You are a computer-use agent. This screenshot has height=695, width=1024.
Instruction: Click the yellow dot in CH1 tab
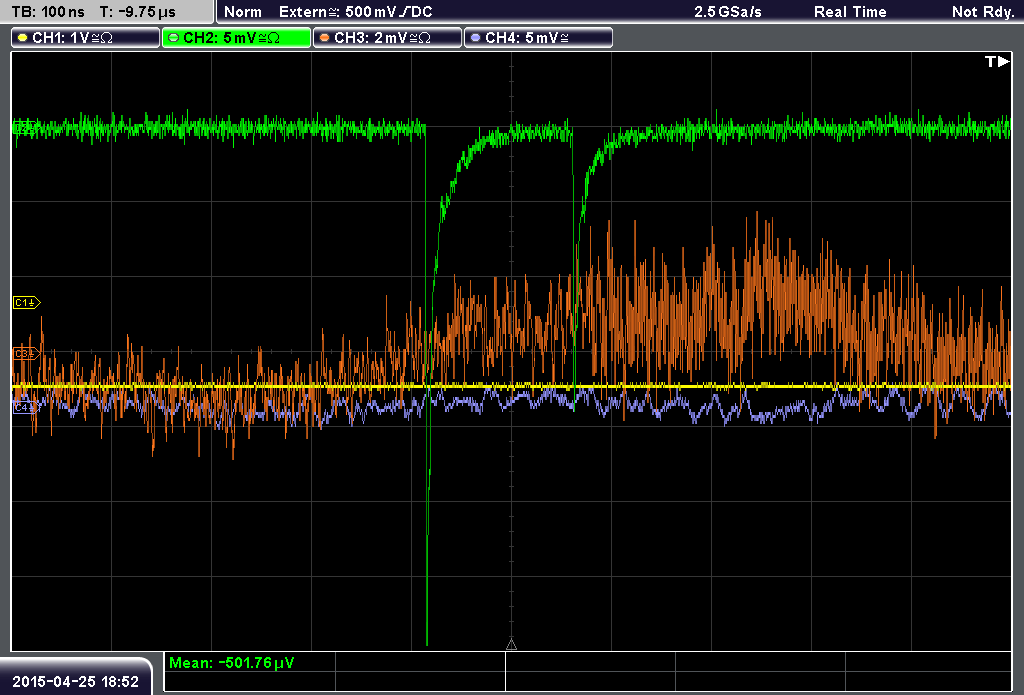pyautogui.click(x=22, y=38)
